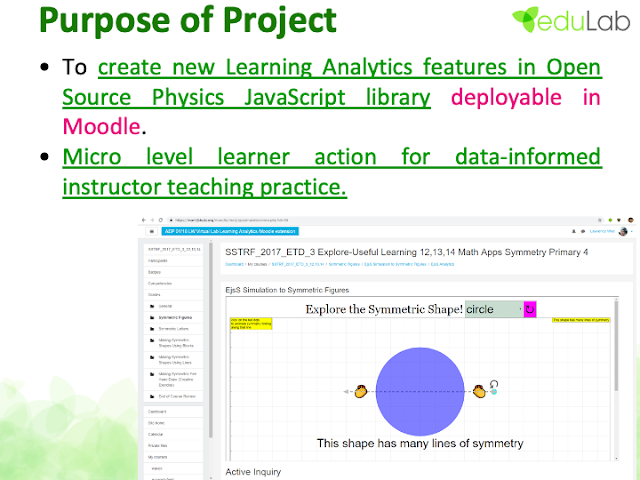Screen dimensions: 640x480
Task: Click the EjsS Analytics breadcrumb link
Action: pyautogui.click(x=442, y=264)
